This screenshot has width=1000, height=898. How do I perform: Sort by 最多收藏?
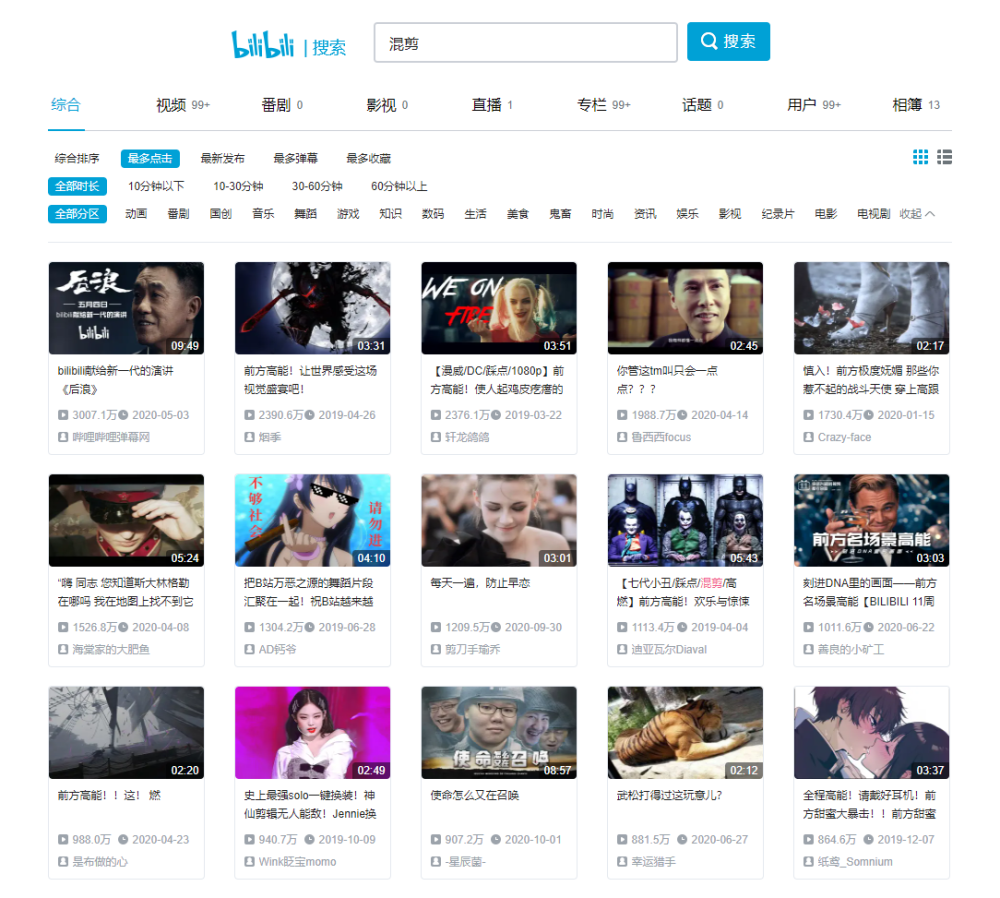tap(369, 158)
